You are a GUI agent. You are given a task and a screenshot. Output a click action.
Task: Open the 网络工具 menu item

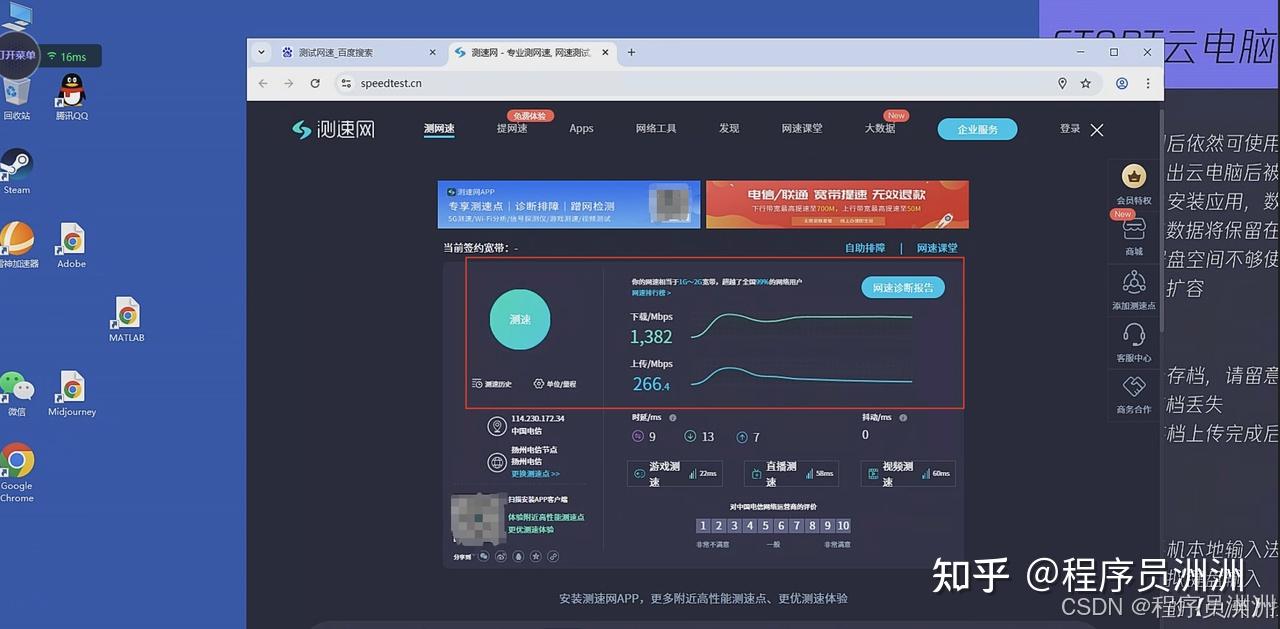[655, 128]
